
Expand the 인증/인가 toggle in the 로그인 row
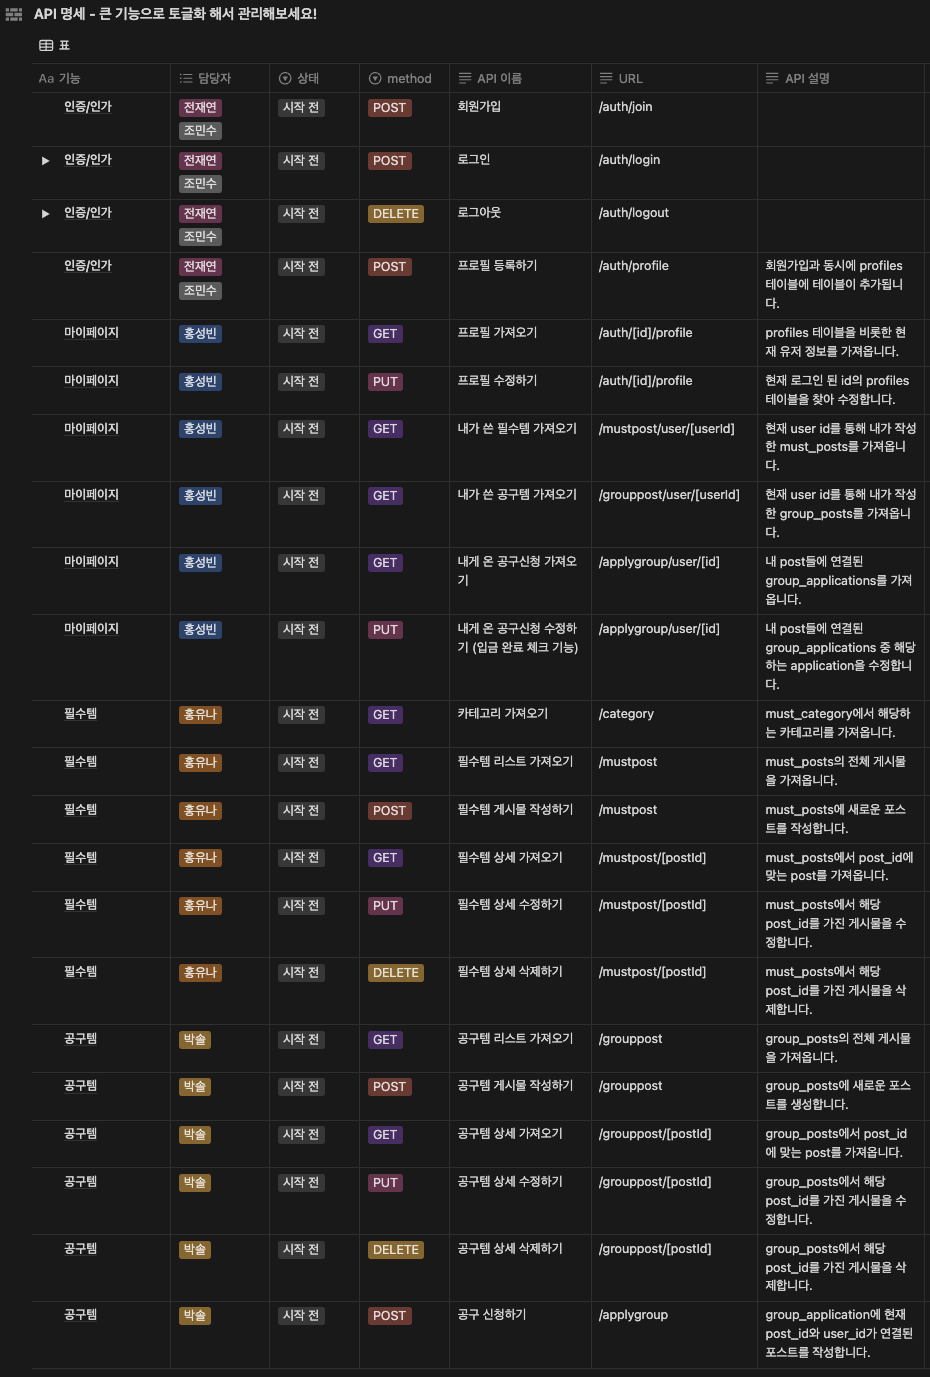click(45, 161)
